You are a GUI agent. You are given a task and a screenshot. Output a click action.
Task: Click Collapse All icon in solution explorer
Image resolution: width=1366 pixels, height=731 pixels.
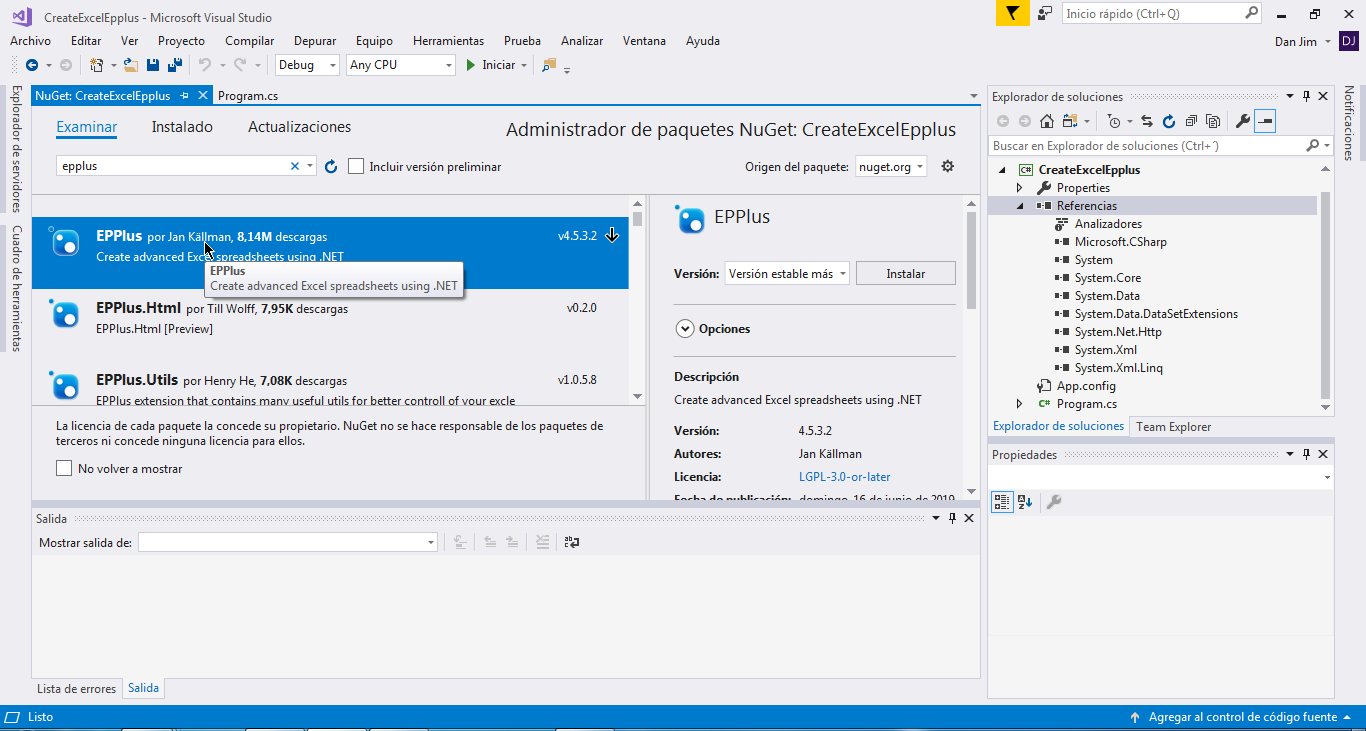coord(1191,121)
